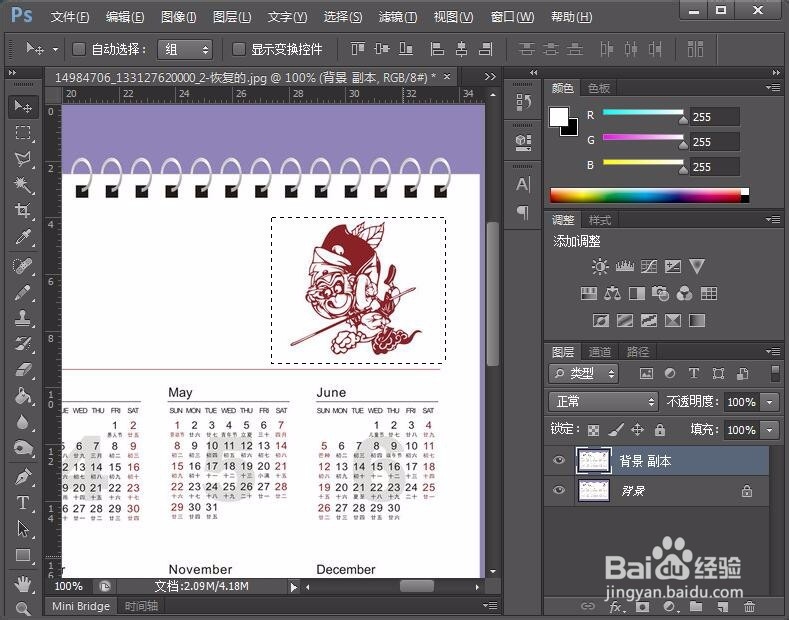Open the History panel icon

coord(523,103)
